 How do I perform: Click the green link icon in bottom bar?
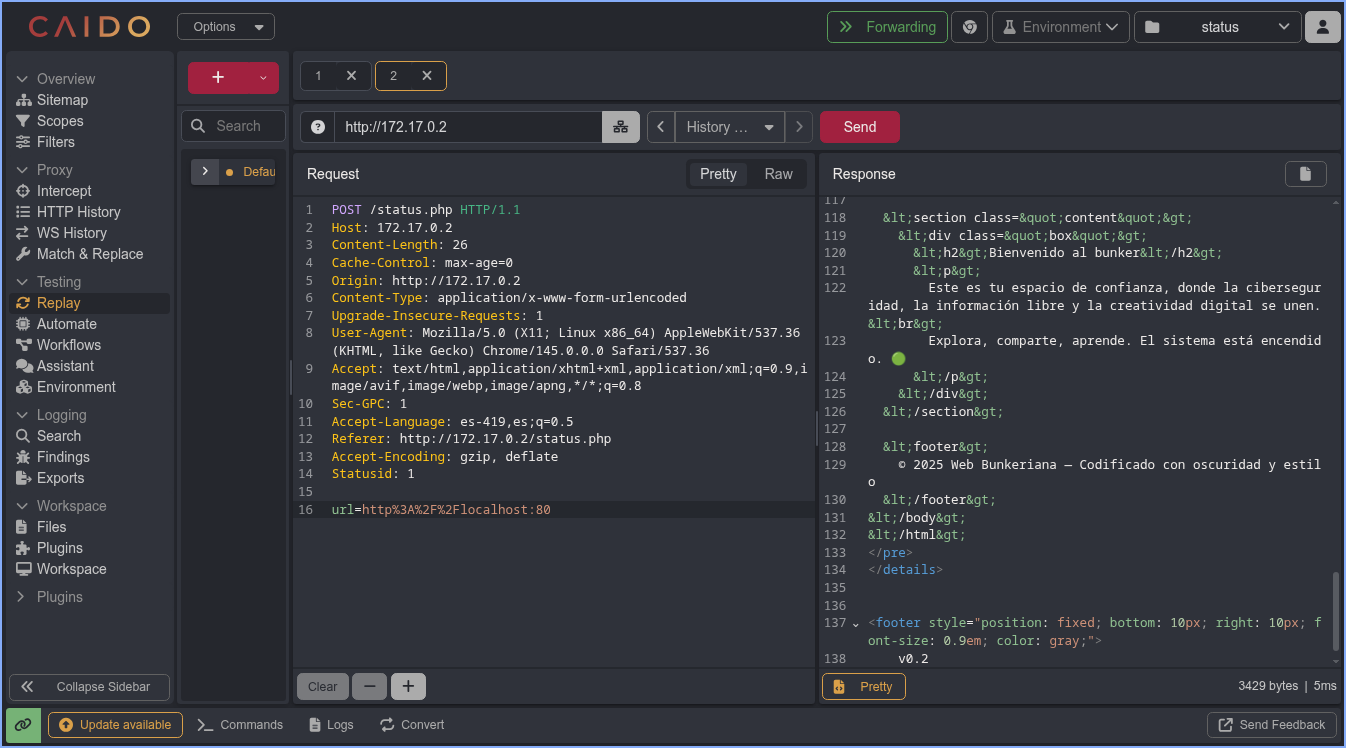pyautogui.click(x=23, y=725)
